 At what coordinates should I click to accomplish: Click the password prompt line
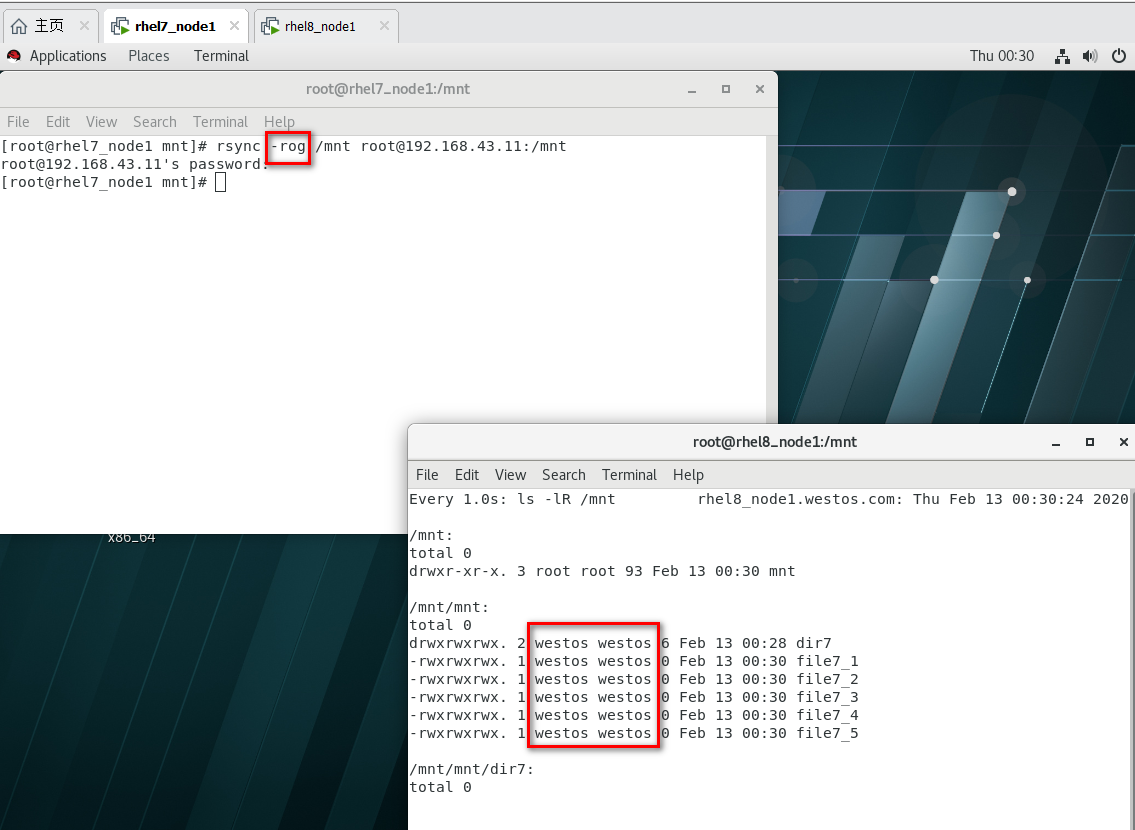(135, 164)
